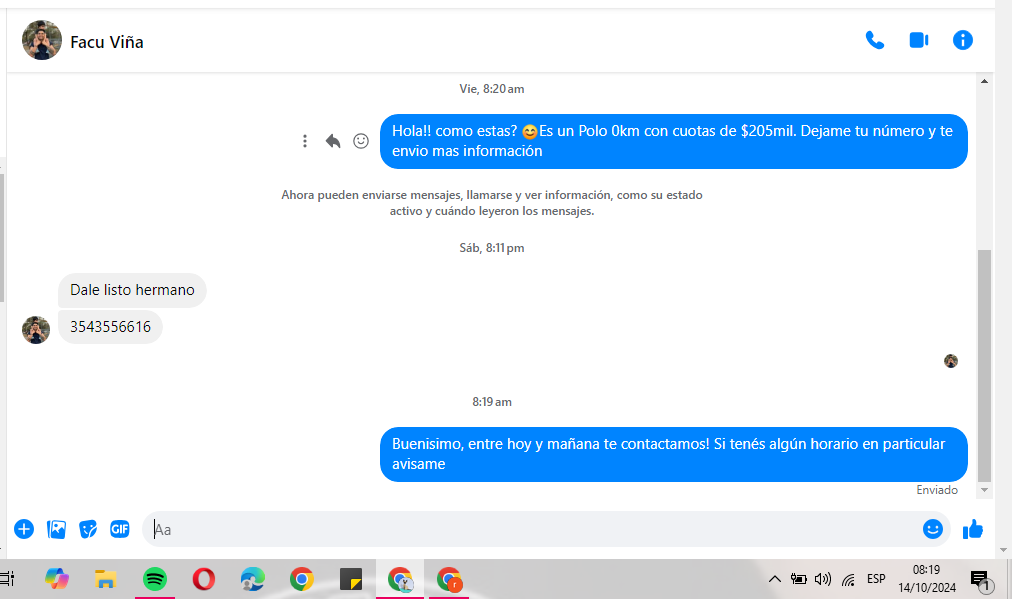Click the Facu Viña name in header
Image resolution: width=1012 pixels, height=599 pixels.
click(106, 42)
